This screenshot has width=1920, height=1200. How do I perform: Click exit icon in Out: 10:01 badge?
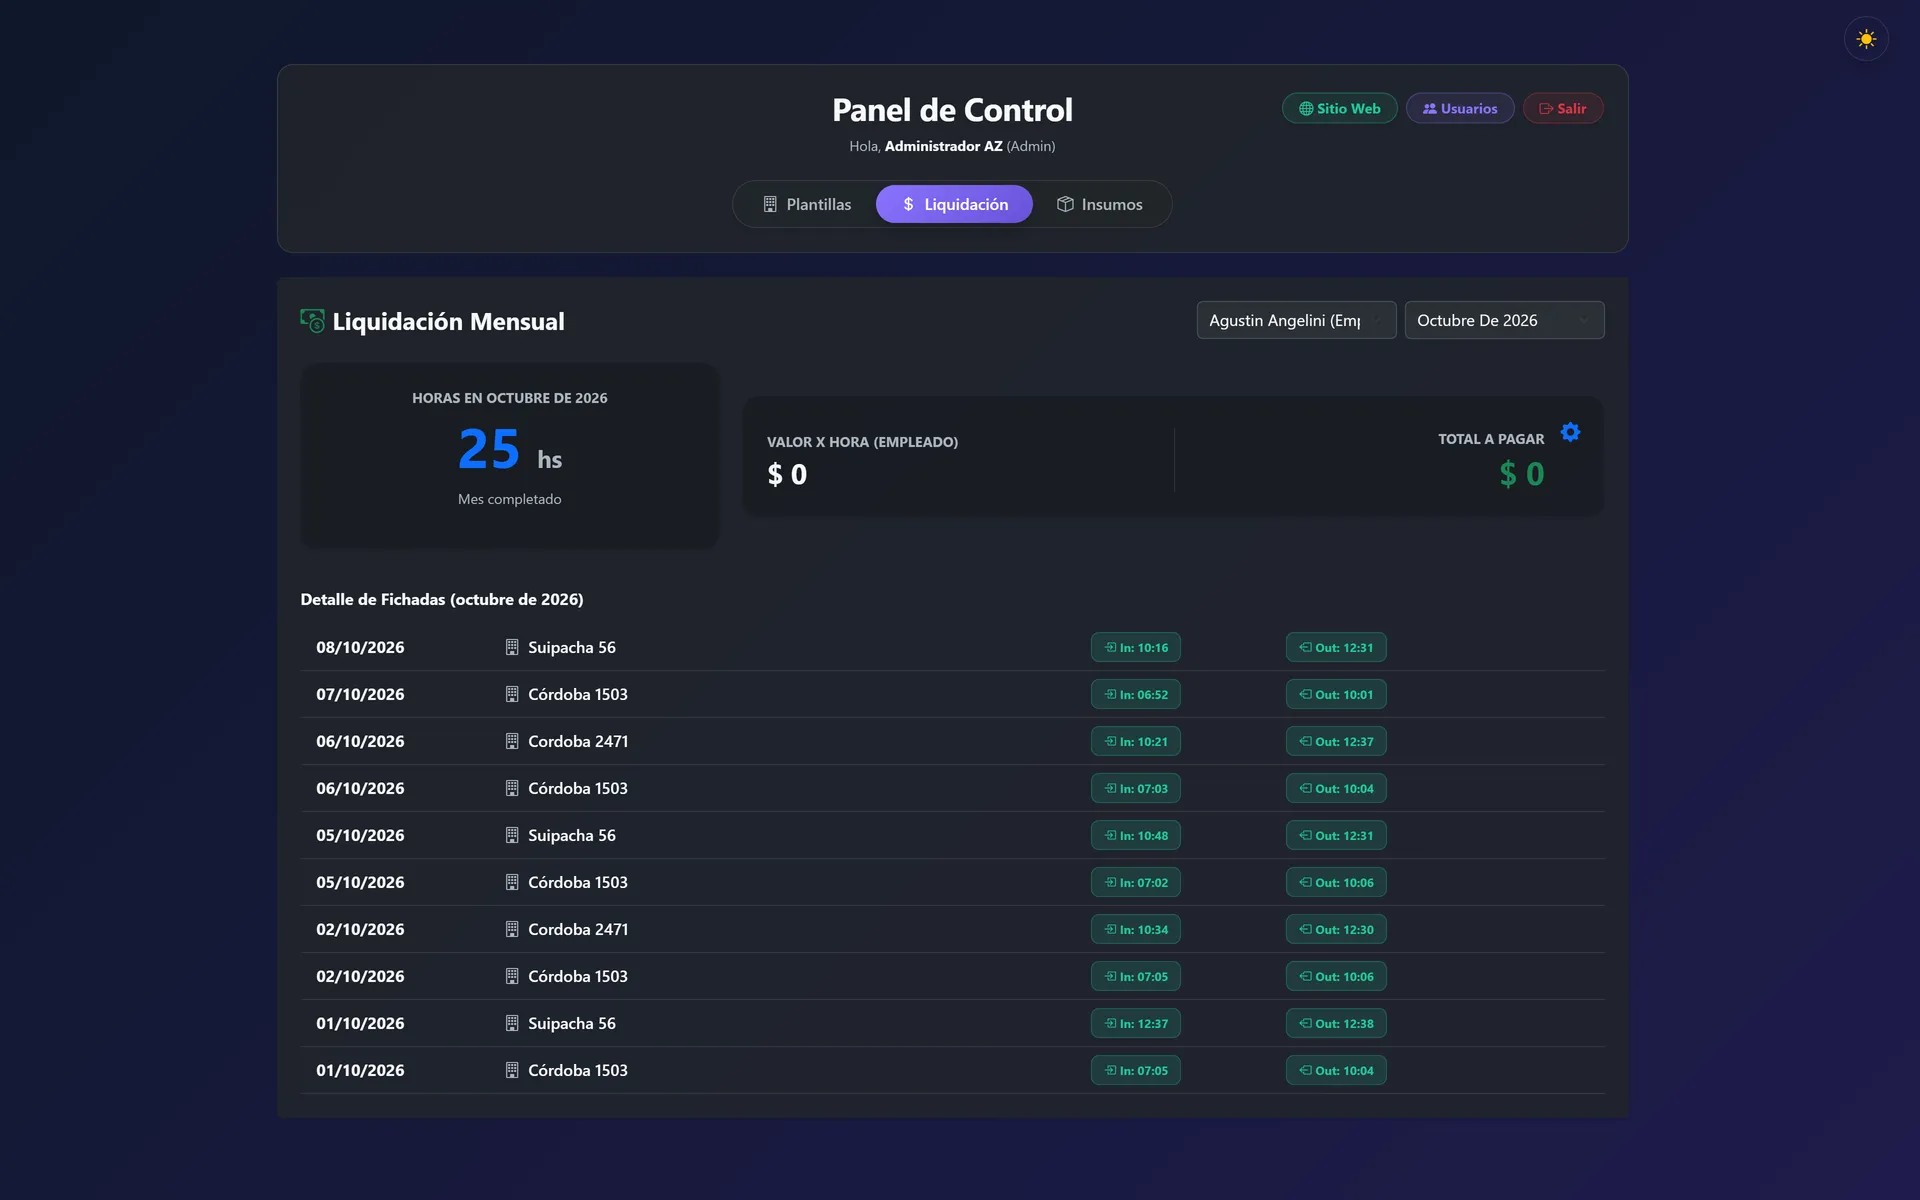click(x=1305, y=694)
